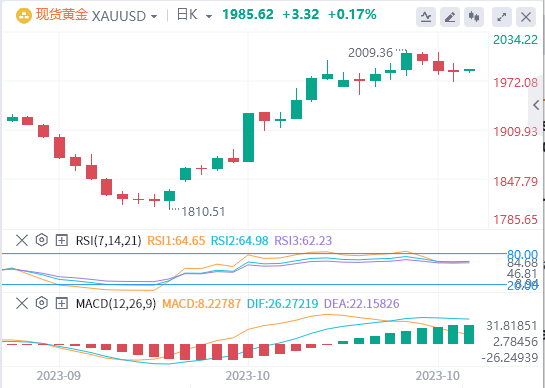Click the MACD(12,26,9) label
This screenshot has height=388, width=545.
point(116,304)
